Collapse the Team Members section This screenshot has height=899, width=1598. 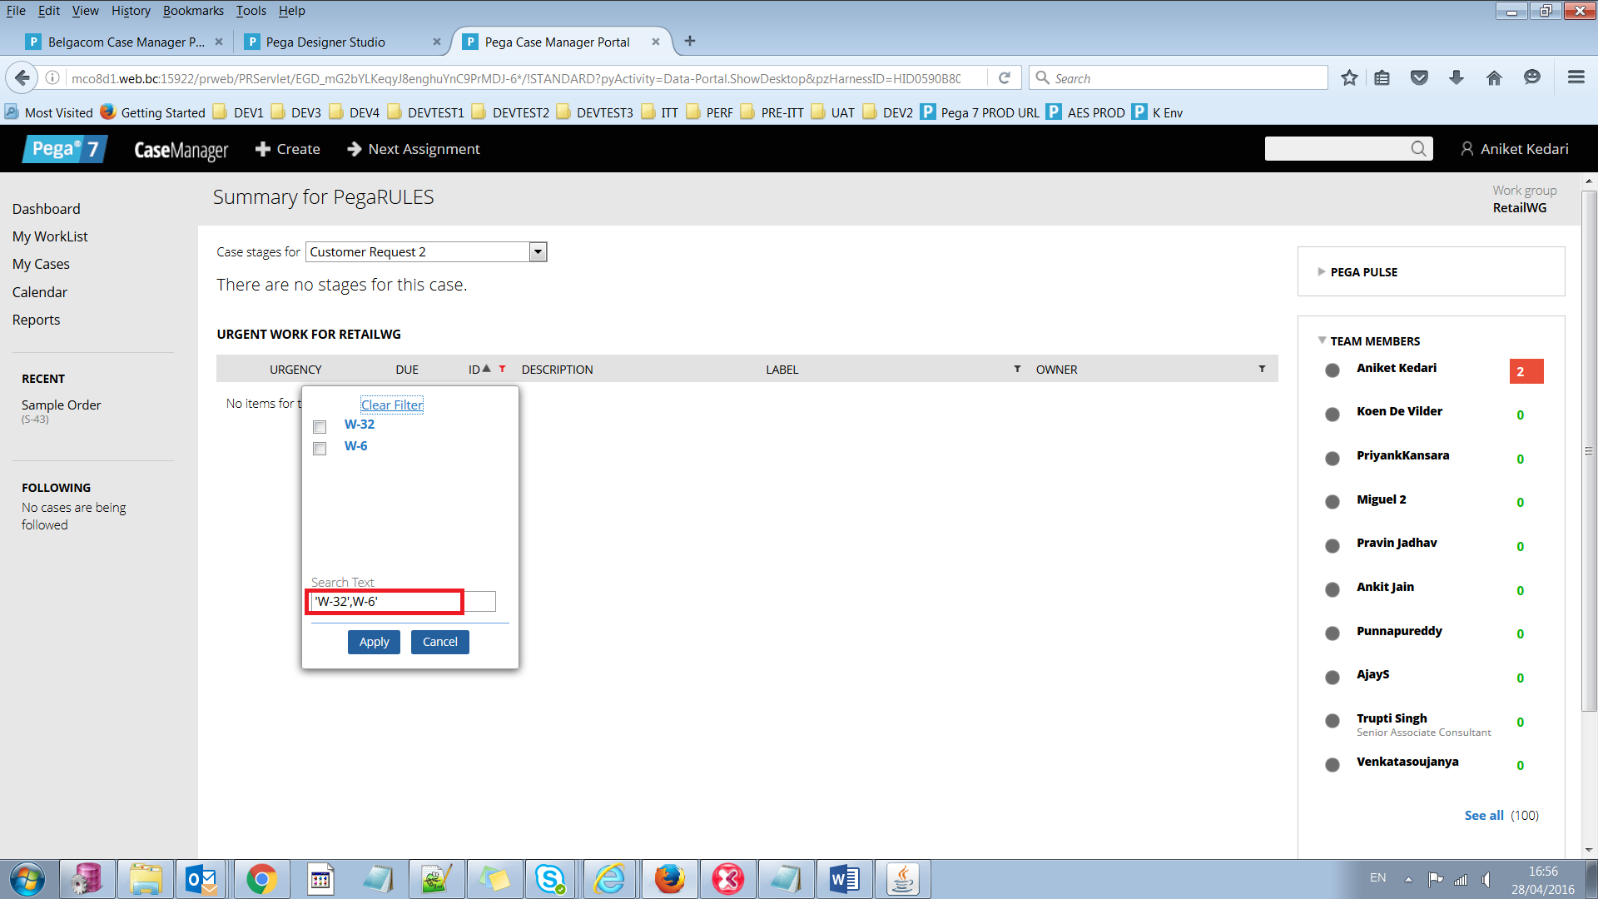[x=1322, y=341]
